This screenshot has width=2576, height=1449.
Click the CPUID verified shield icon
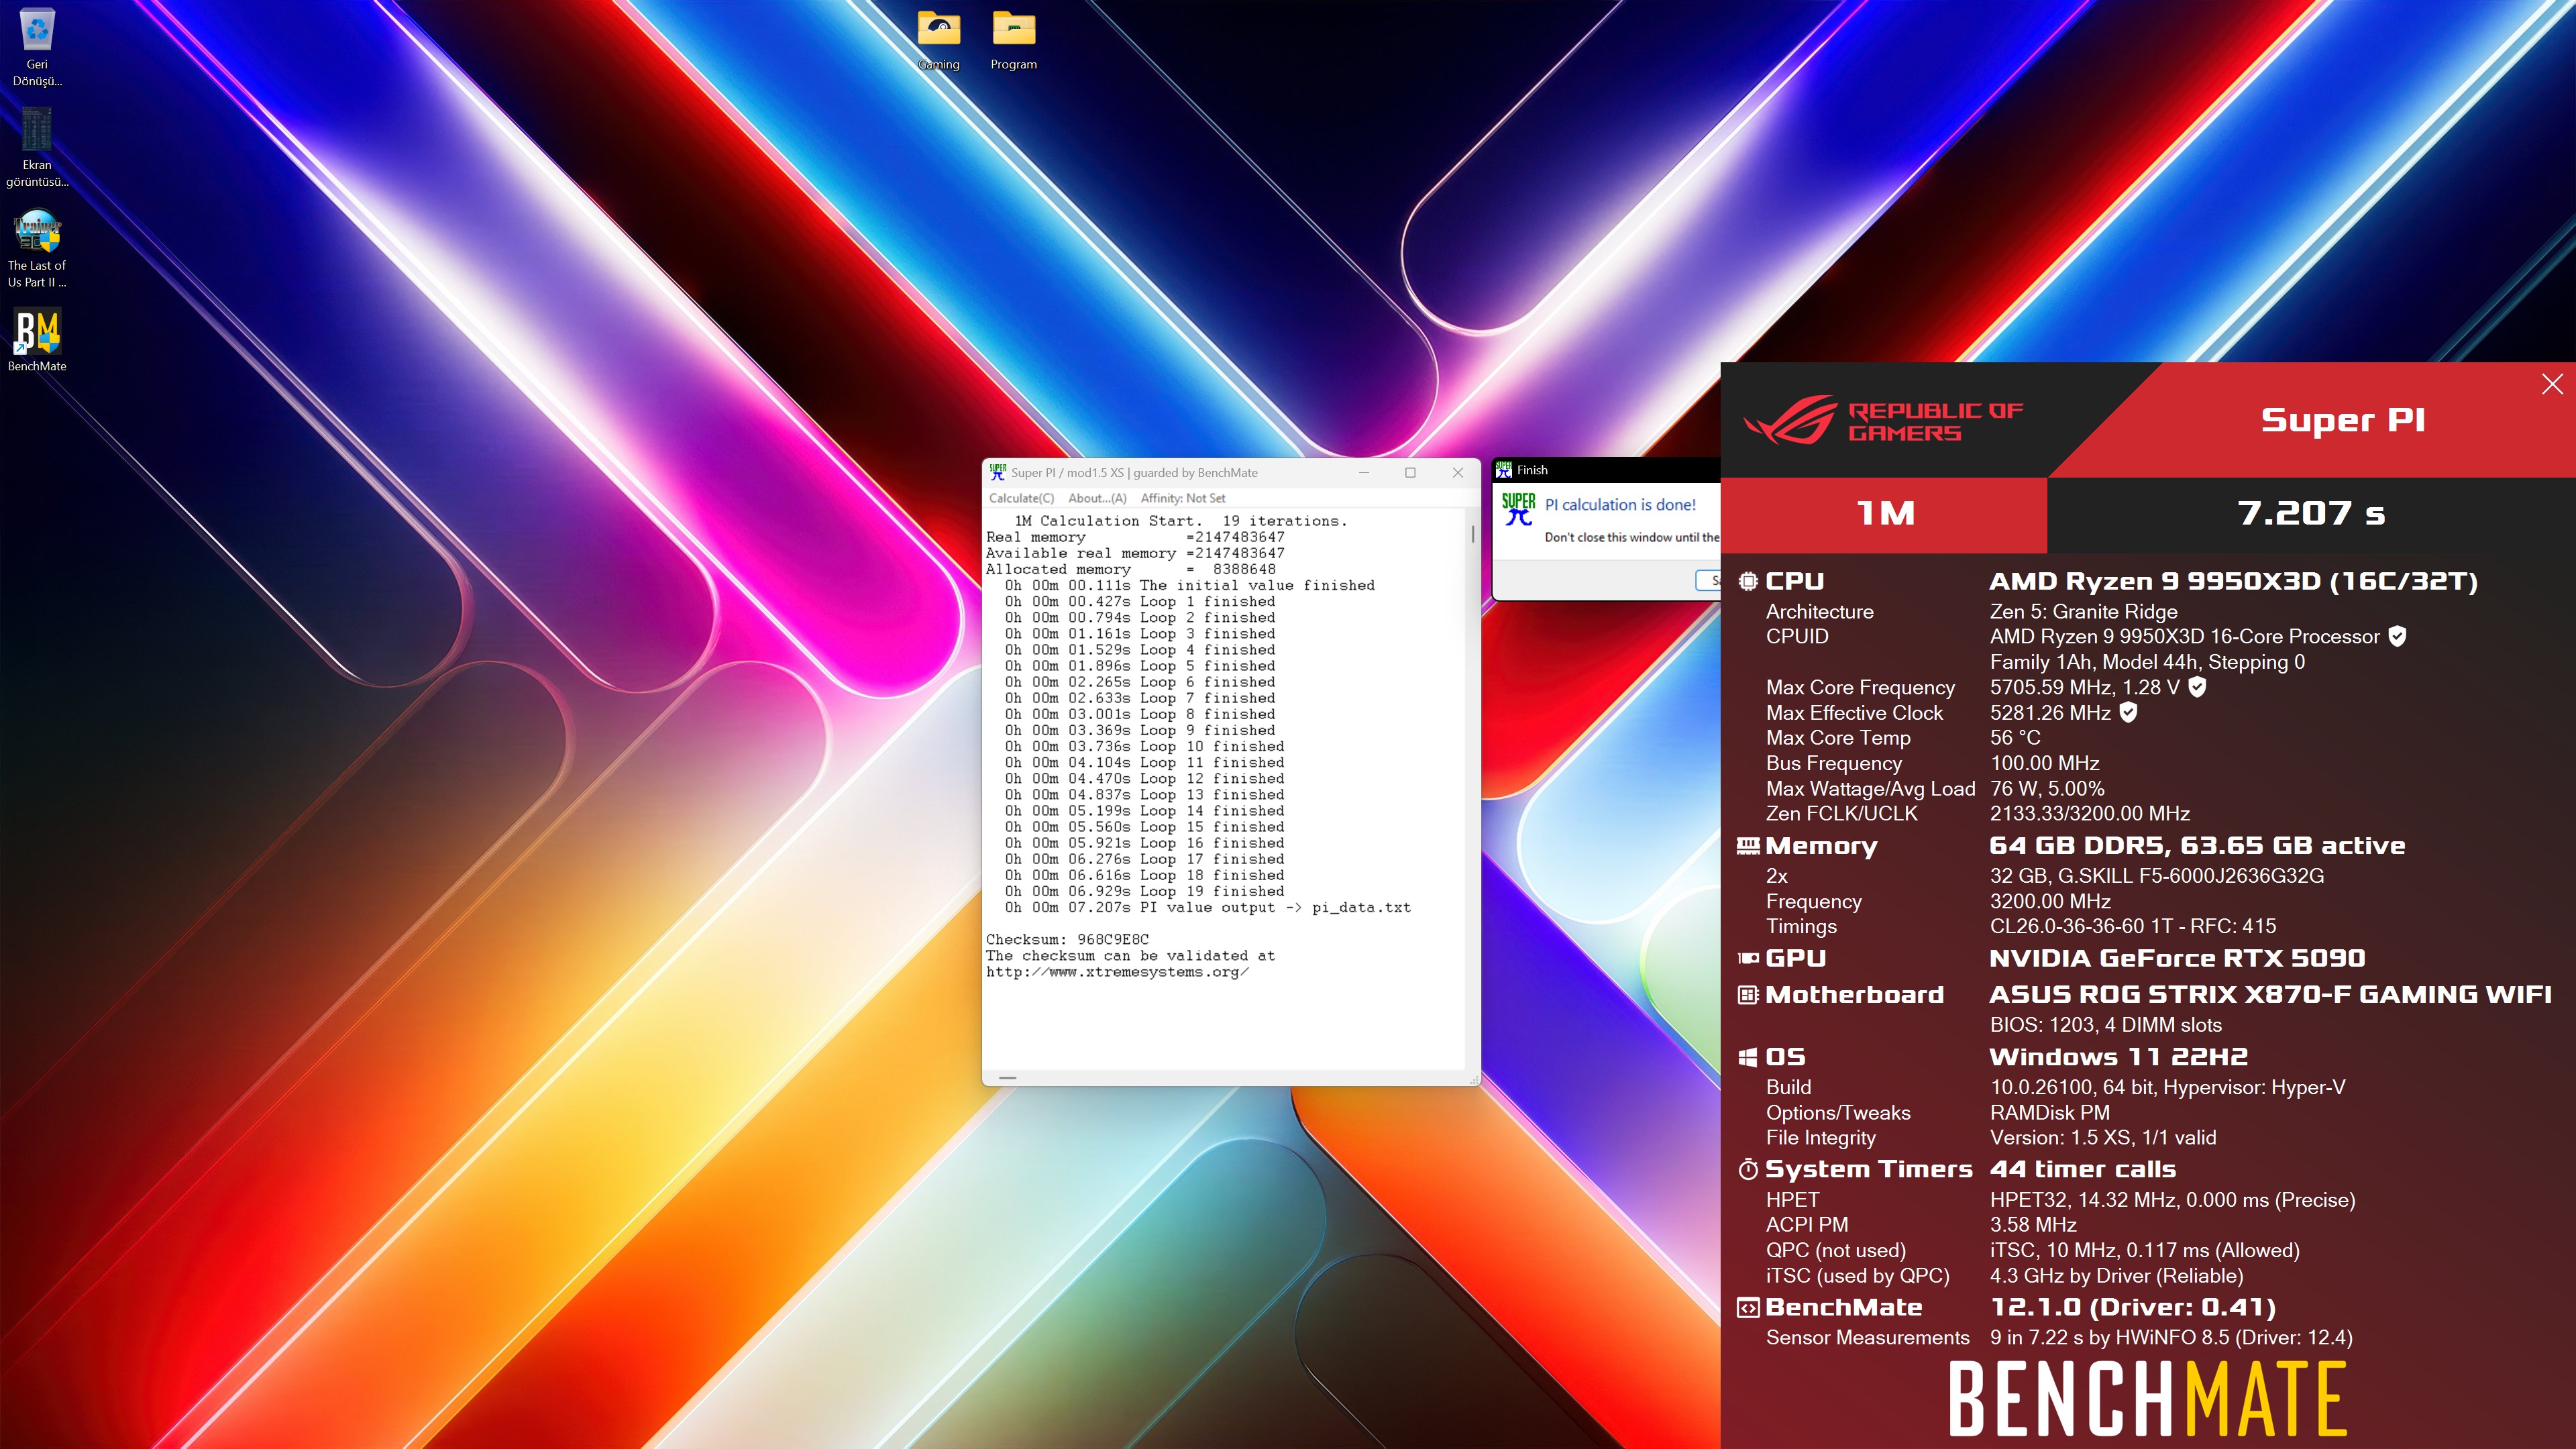[x=2396, y=636]
